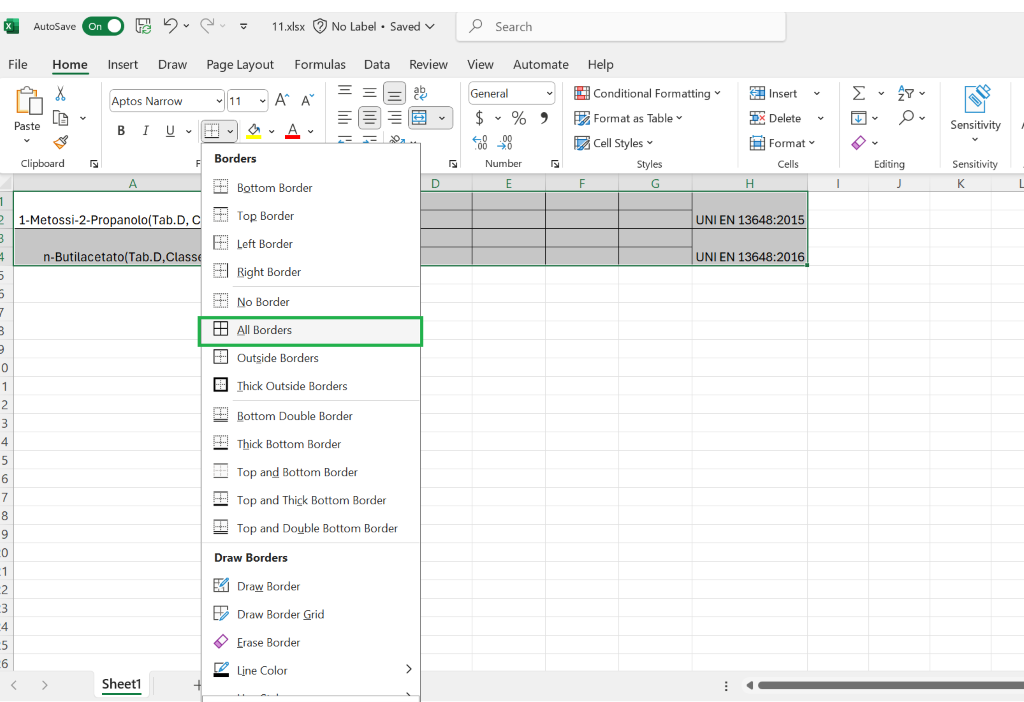Click the Percent Style icon
This screenshot has width=1024, height=702.
519,118
